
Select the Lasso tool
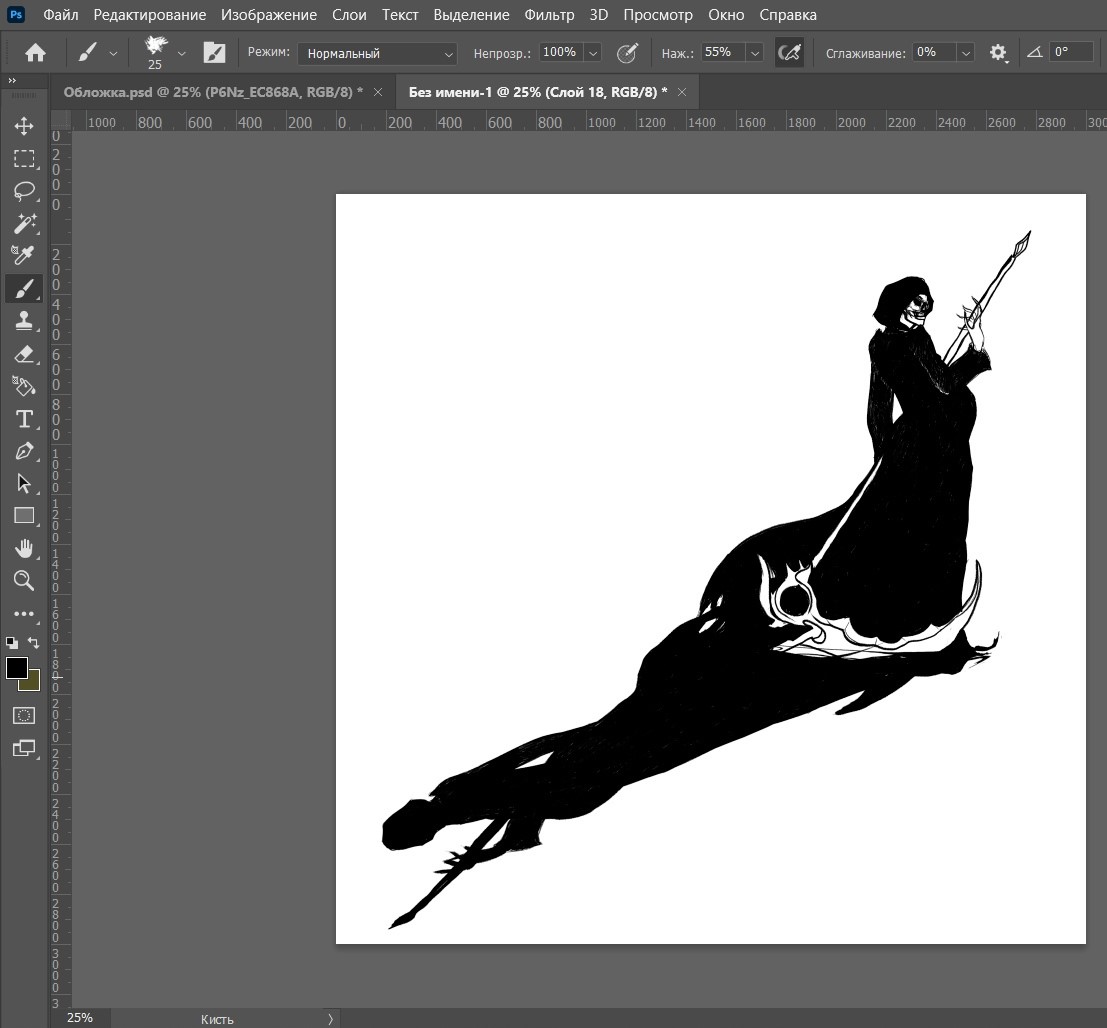click(x=24, y=191)
